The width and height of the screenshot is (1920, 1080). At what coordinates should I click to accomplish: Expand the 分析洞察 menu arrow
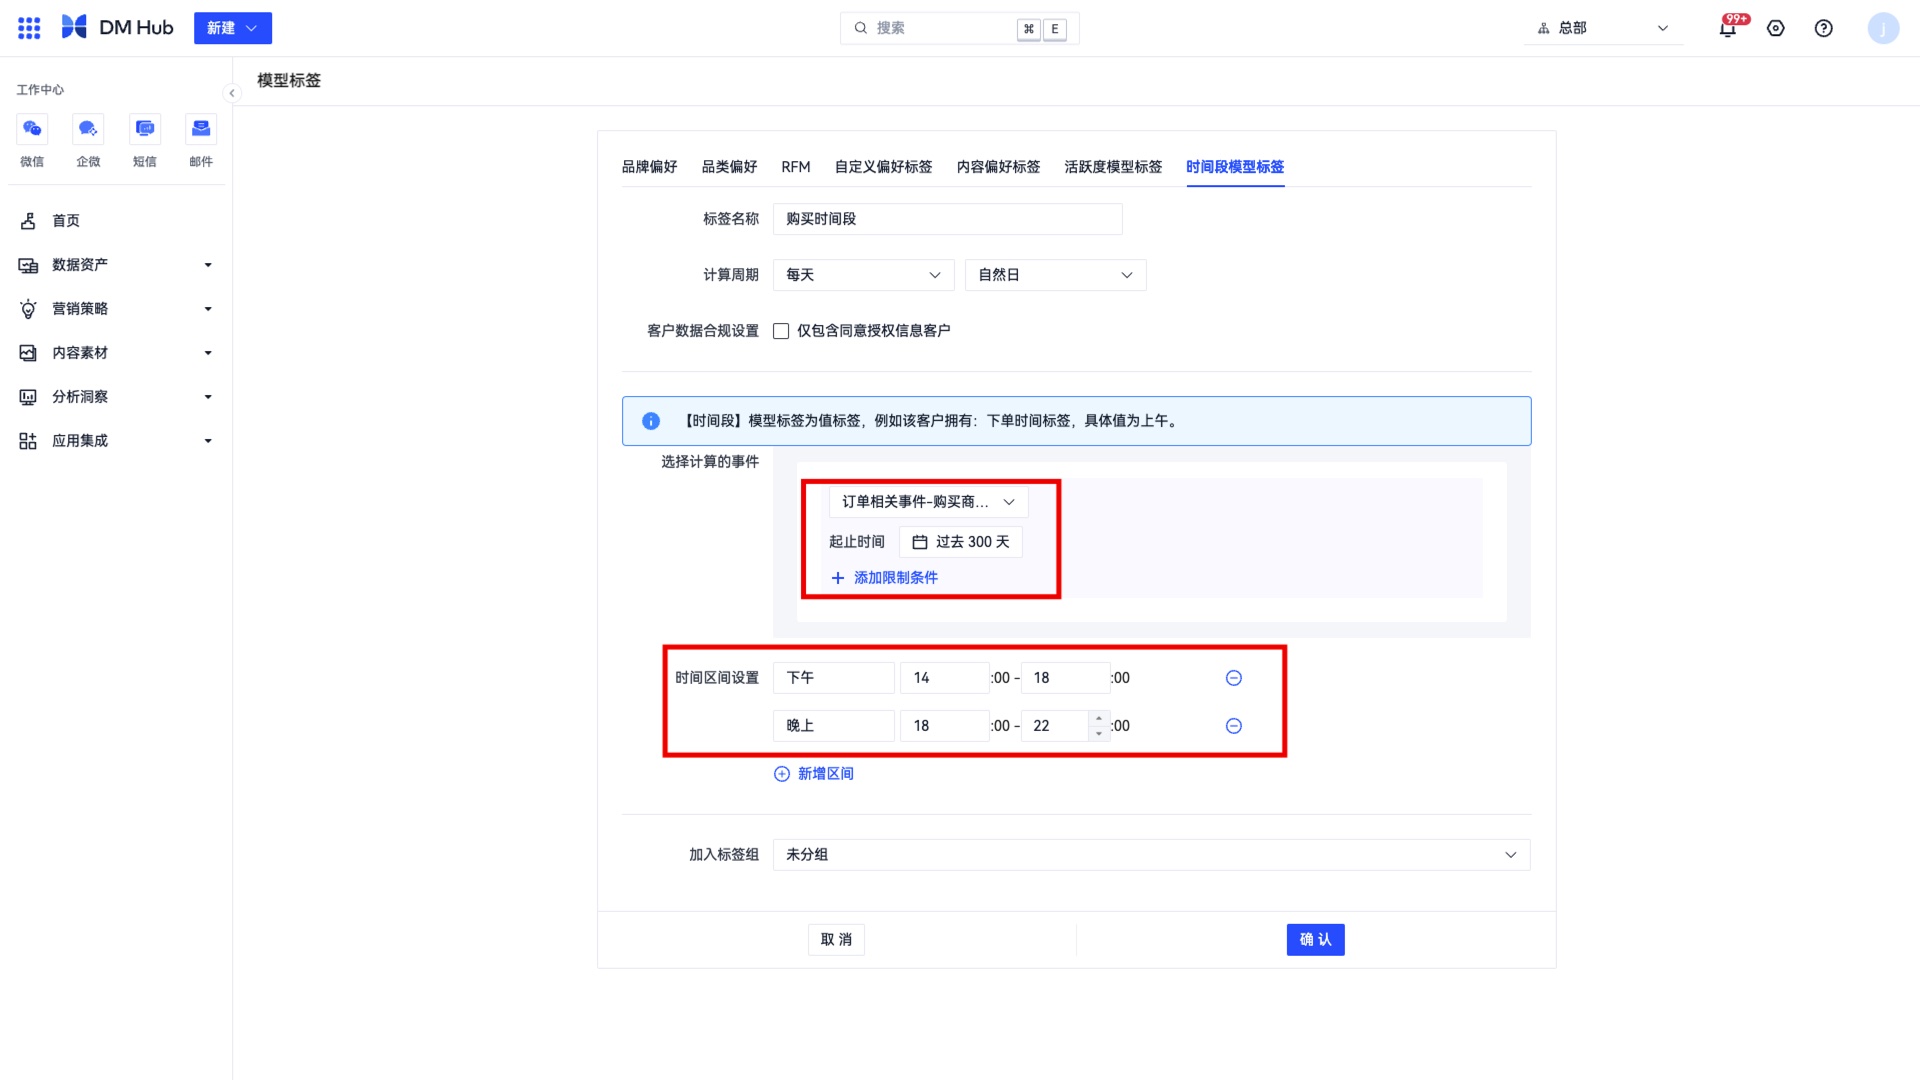tap(208, 397)
